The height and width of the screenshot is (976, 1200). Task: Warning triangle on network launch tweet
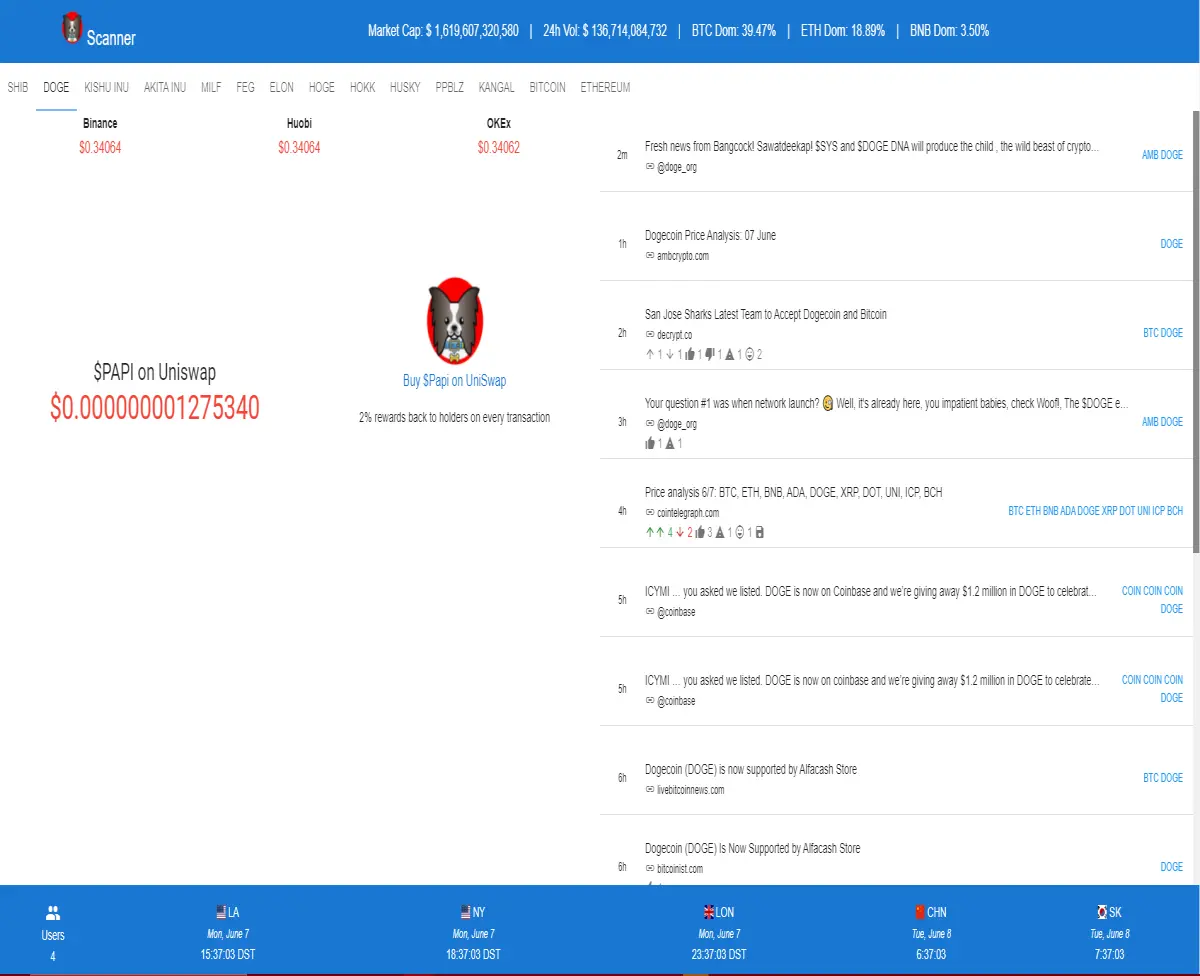coord(670,443)
